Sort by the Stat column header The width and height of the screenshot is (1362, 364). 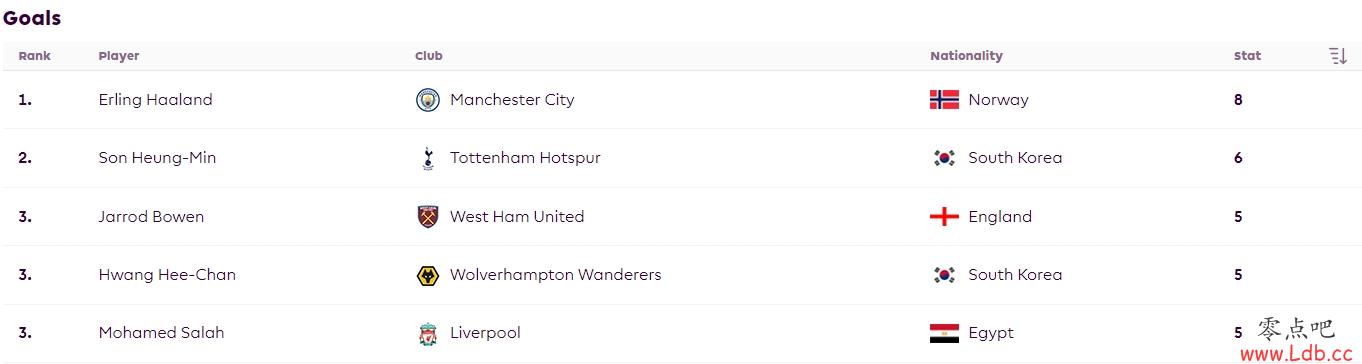coord(1247,56)
